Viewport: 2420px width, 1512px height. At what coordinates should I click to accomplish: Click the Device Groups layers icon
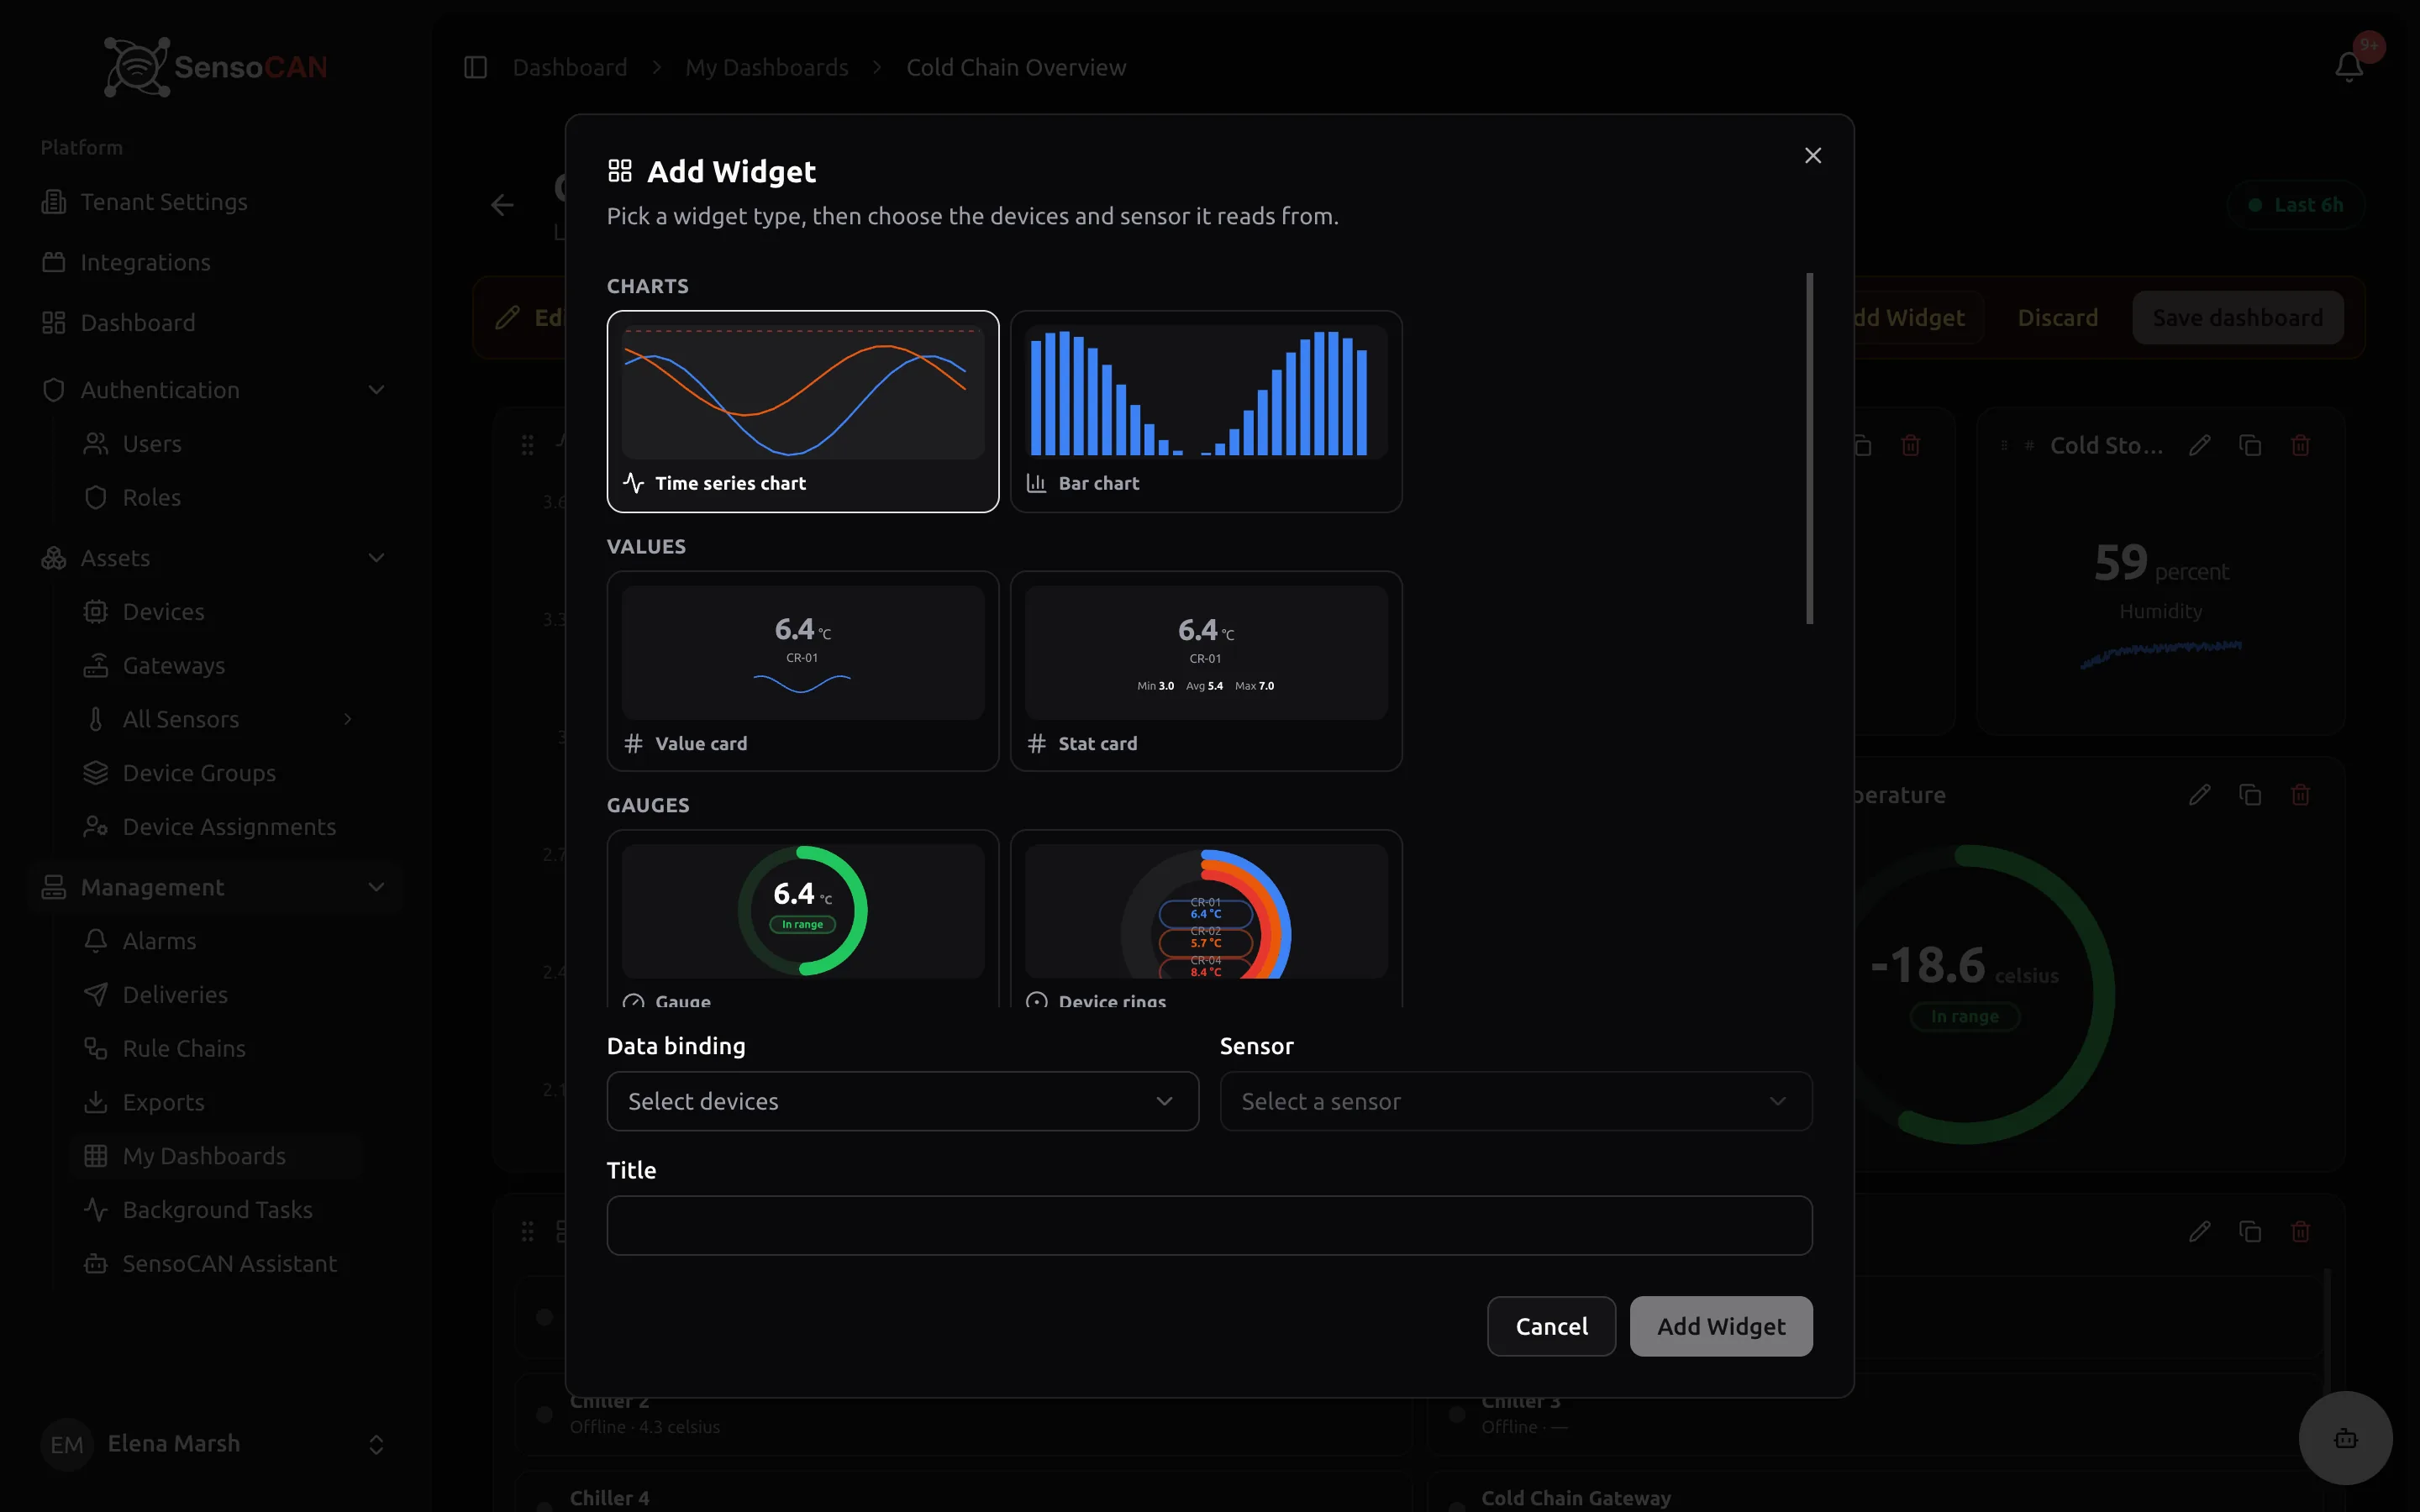pyautogui.click(x=96, y=773)
